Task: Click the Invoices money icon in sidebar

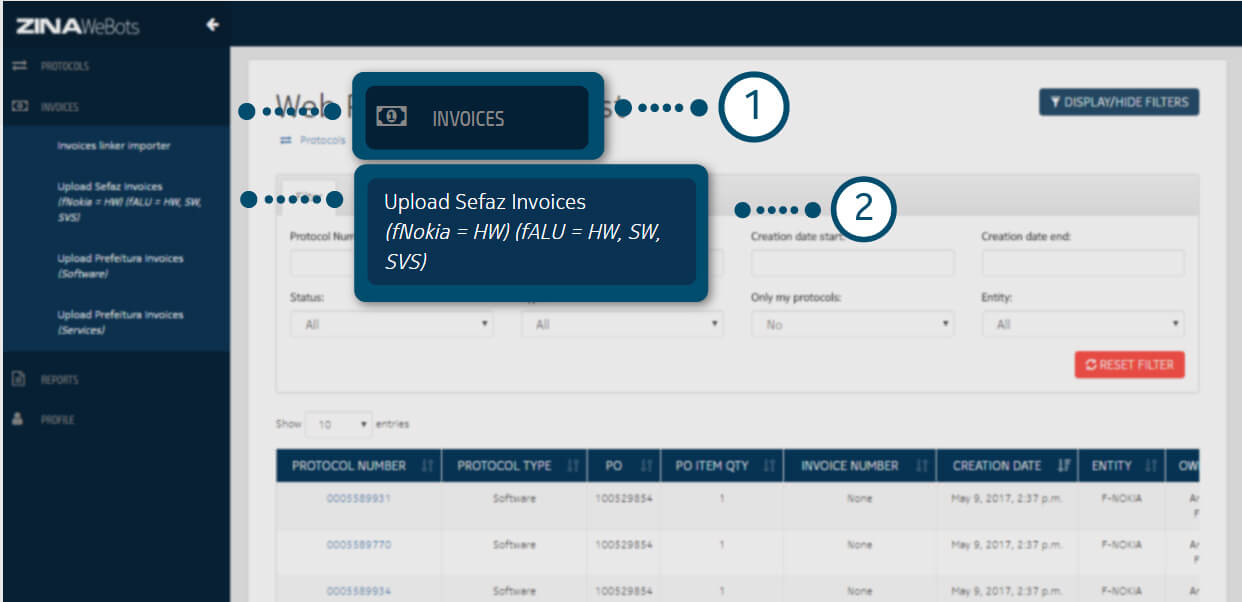Action: click(x=18, y=106)
